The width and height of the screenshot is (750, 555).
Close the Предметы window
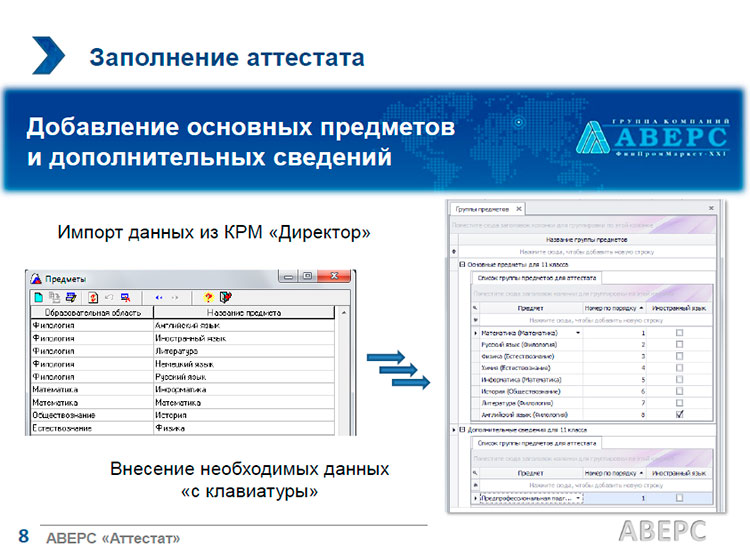click(334, 276)
